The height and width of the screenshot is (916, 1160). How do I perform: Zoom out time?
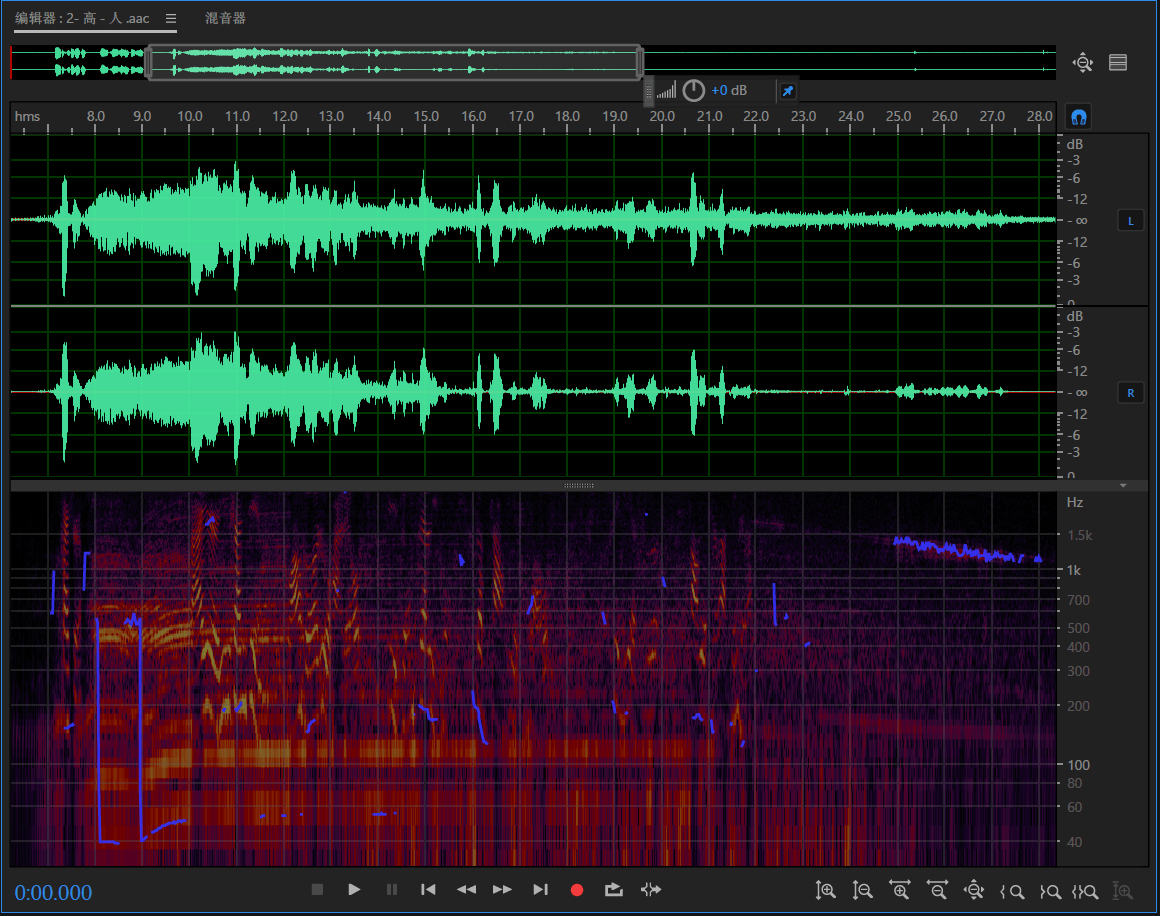(937, 891)
